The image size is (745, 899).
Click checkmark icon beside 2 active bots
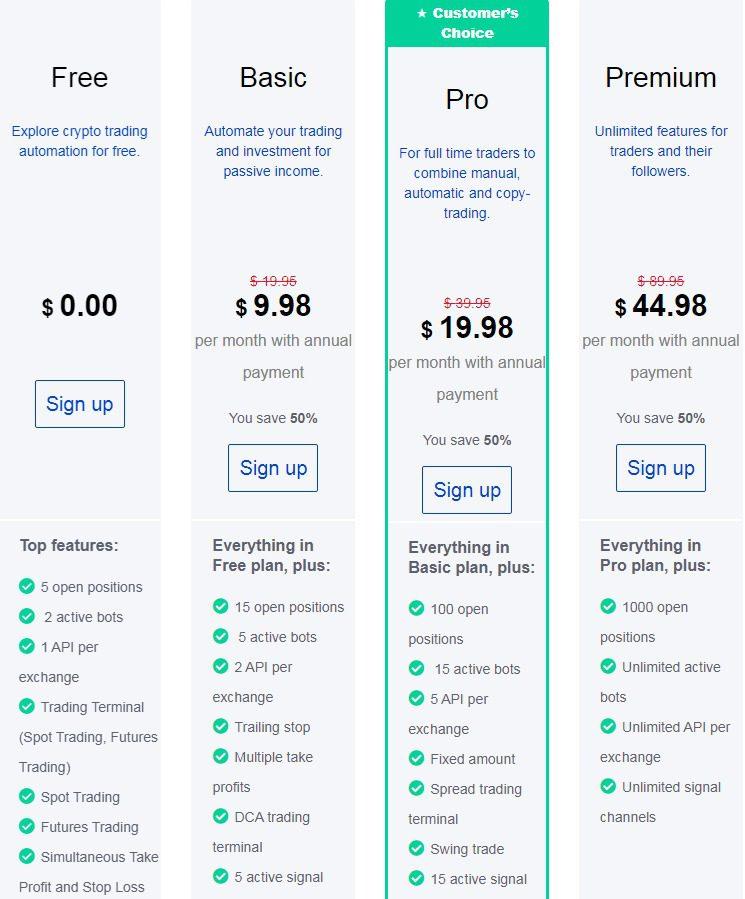pyautogui.click(x=27, y=616)
